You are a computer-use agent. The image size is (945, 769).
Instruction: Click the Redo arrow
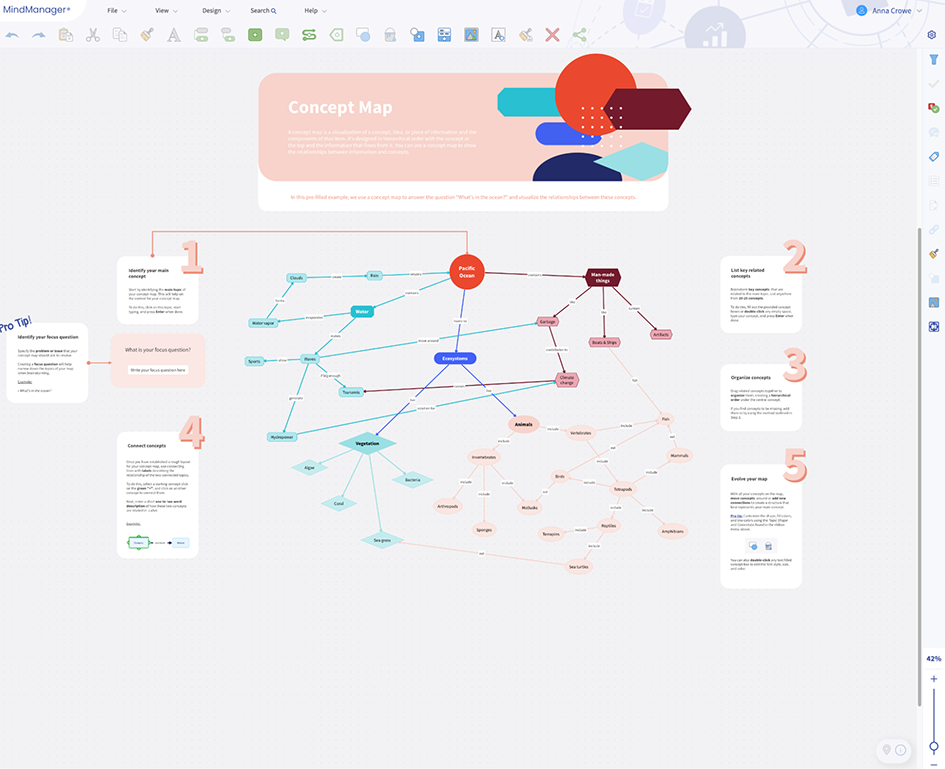(38, 34)
